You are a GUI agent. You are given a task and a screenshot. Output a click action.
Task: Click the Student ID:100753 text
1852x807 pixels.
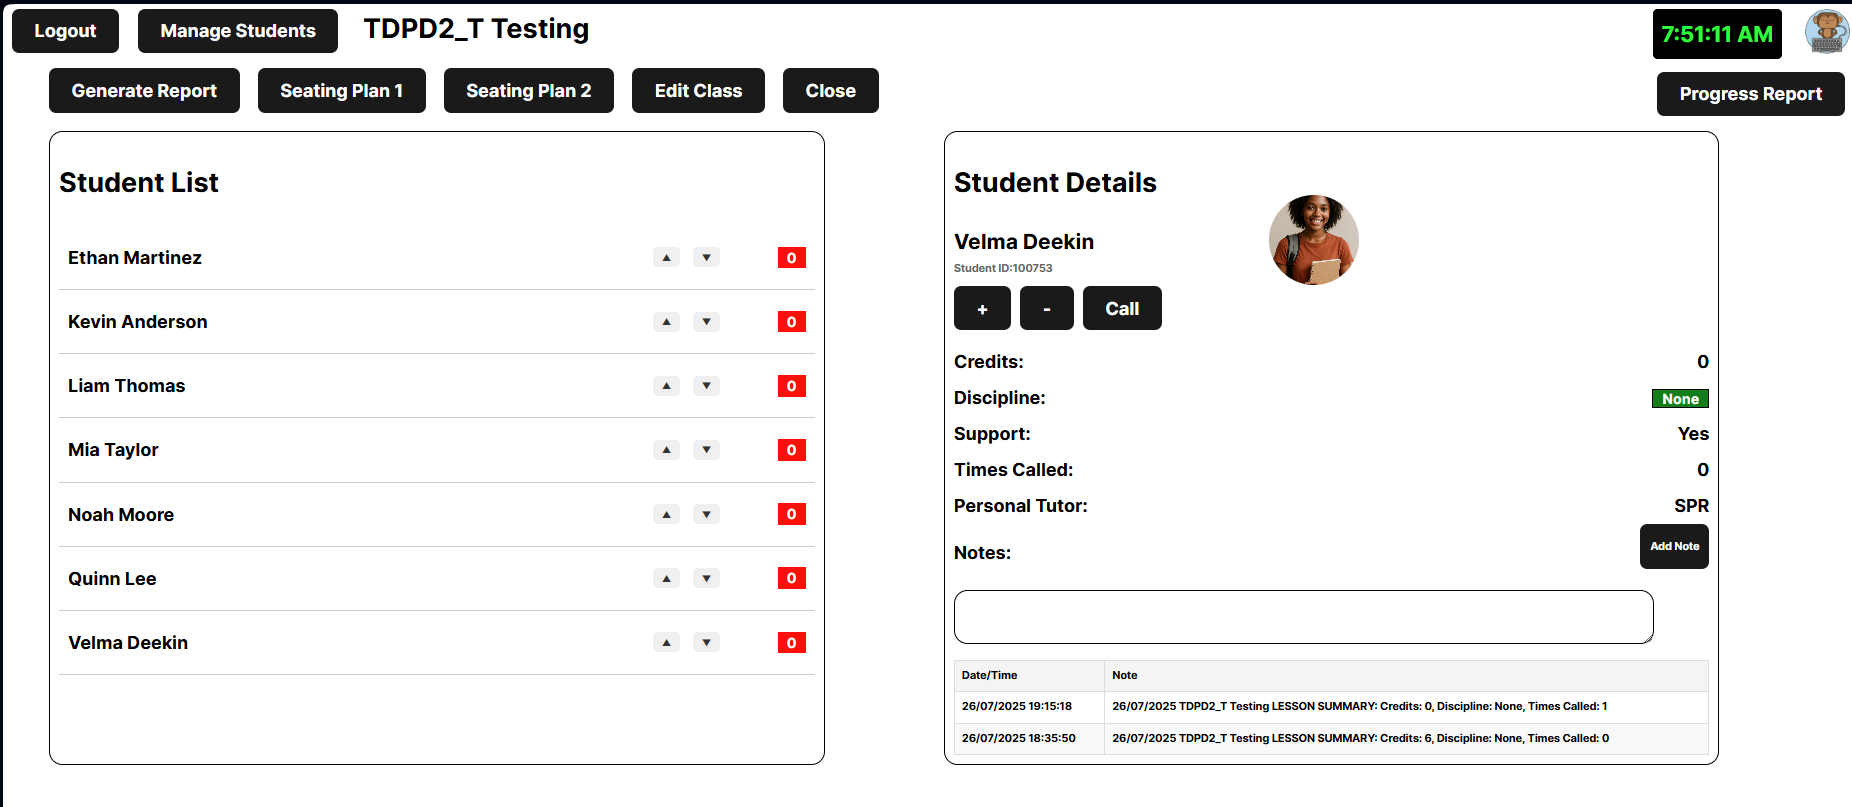(1003, 268)
